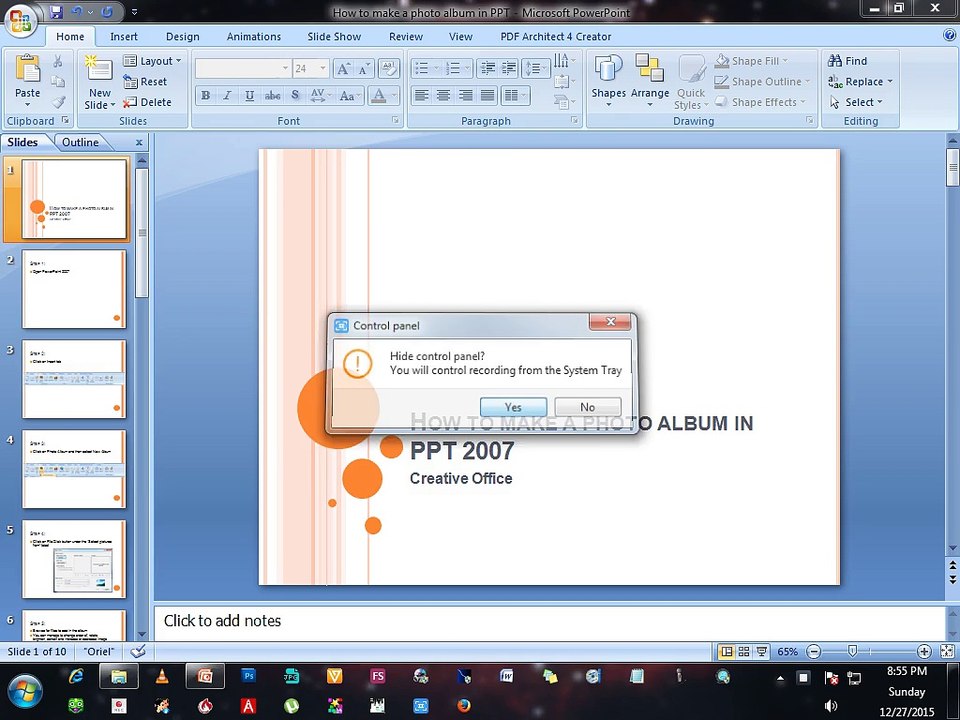Decrease font size with Shrink Font

[x=364, y=69]
